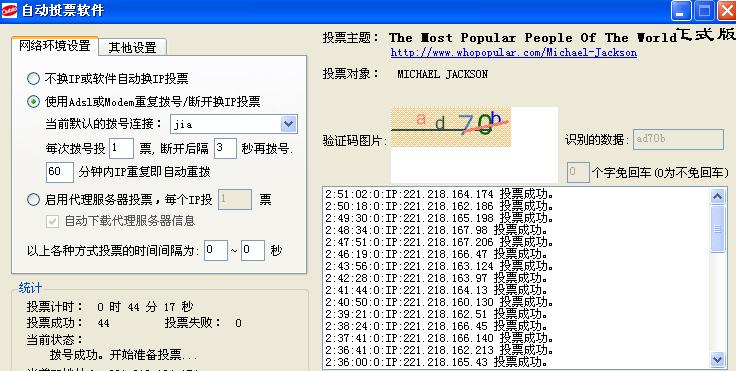This screenshot has height=371, width=736.
Task: Click status text 拨号成功。开始准备投票
Action: (123, 355)
